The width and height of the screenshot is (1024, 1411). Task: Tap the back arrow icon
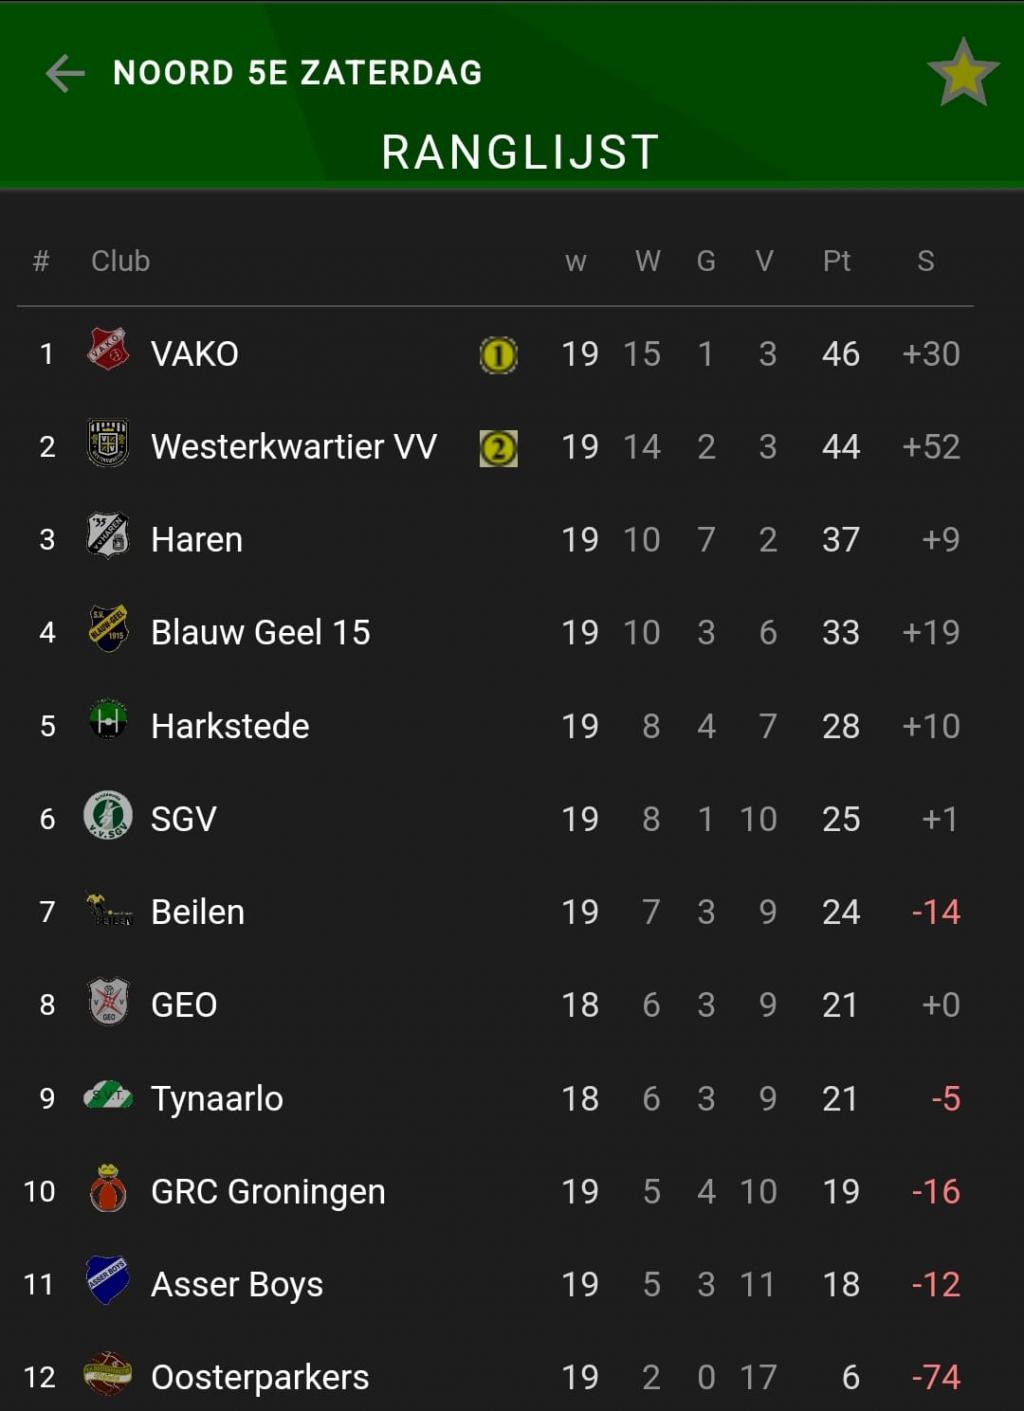[65, 73]
